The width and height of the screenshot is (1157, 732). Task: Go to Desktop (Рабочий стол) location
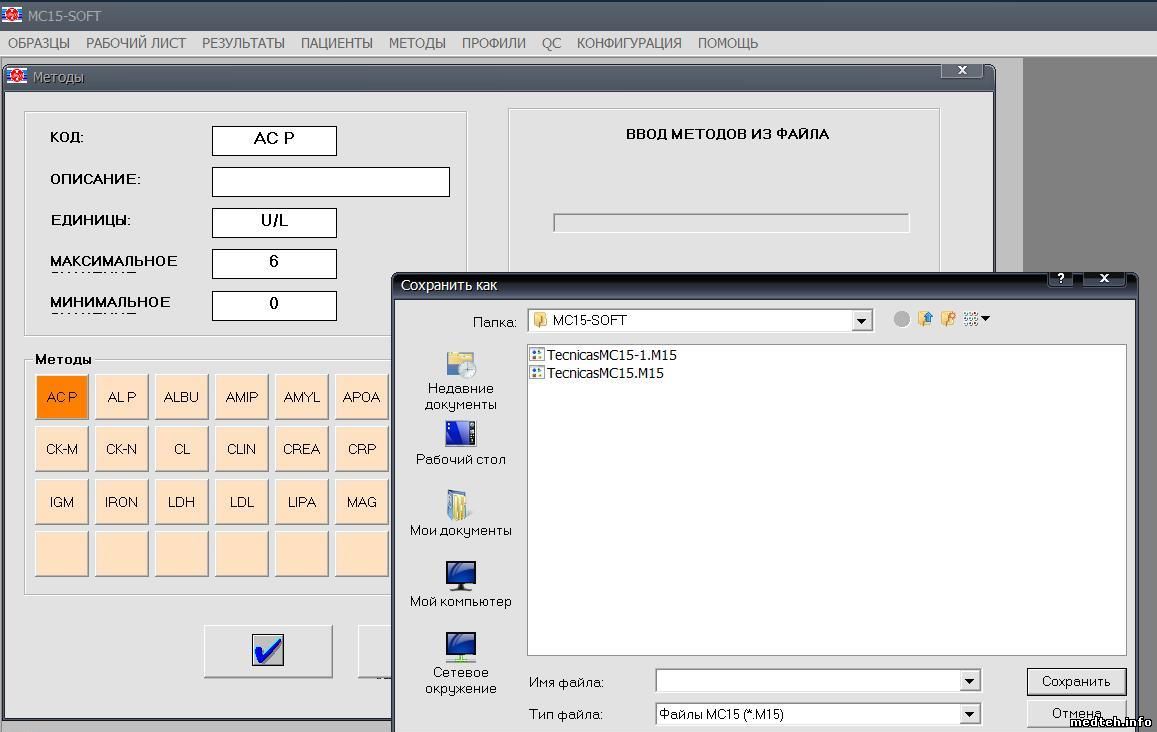460,442
